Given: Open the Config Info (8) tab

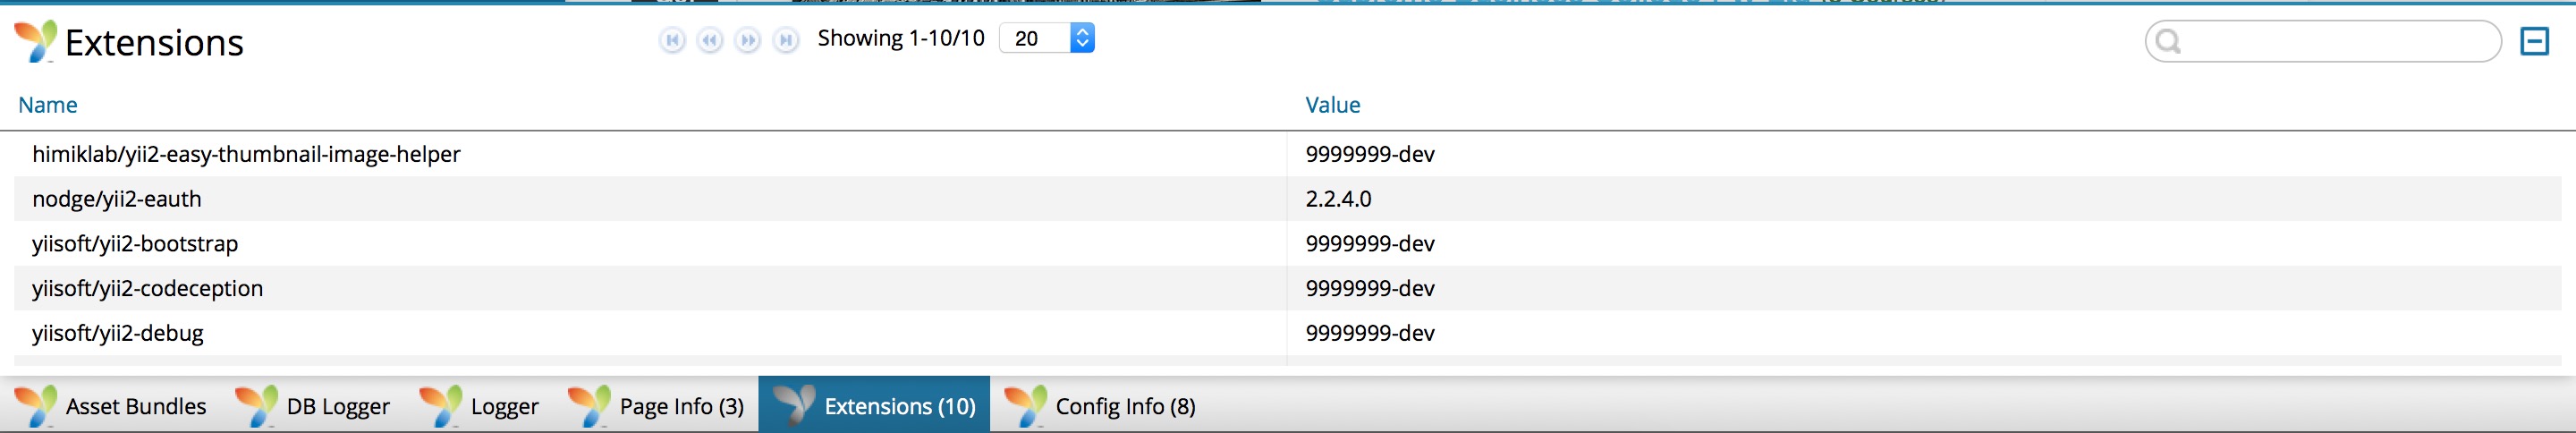Looking at the screenshot, I should tap(1100, 405).
